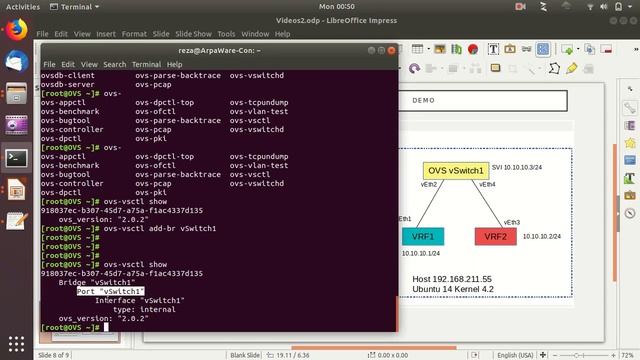Click English (USA) language in status bar
The image size is (640, 360).
(x=515, y=355)
